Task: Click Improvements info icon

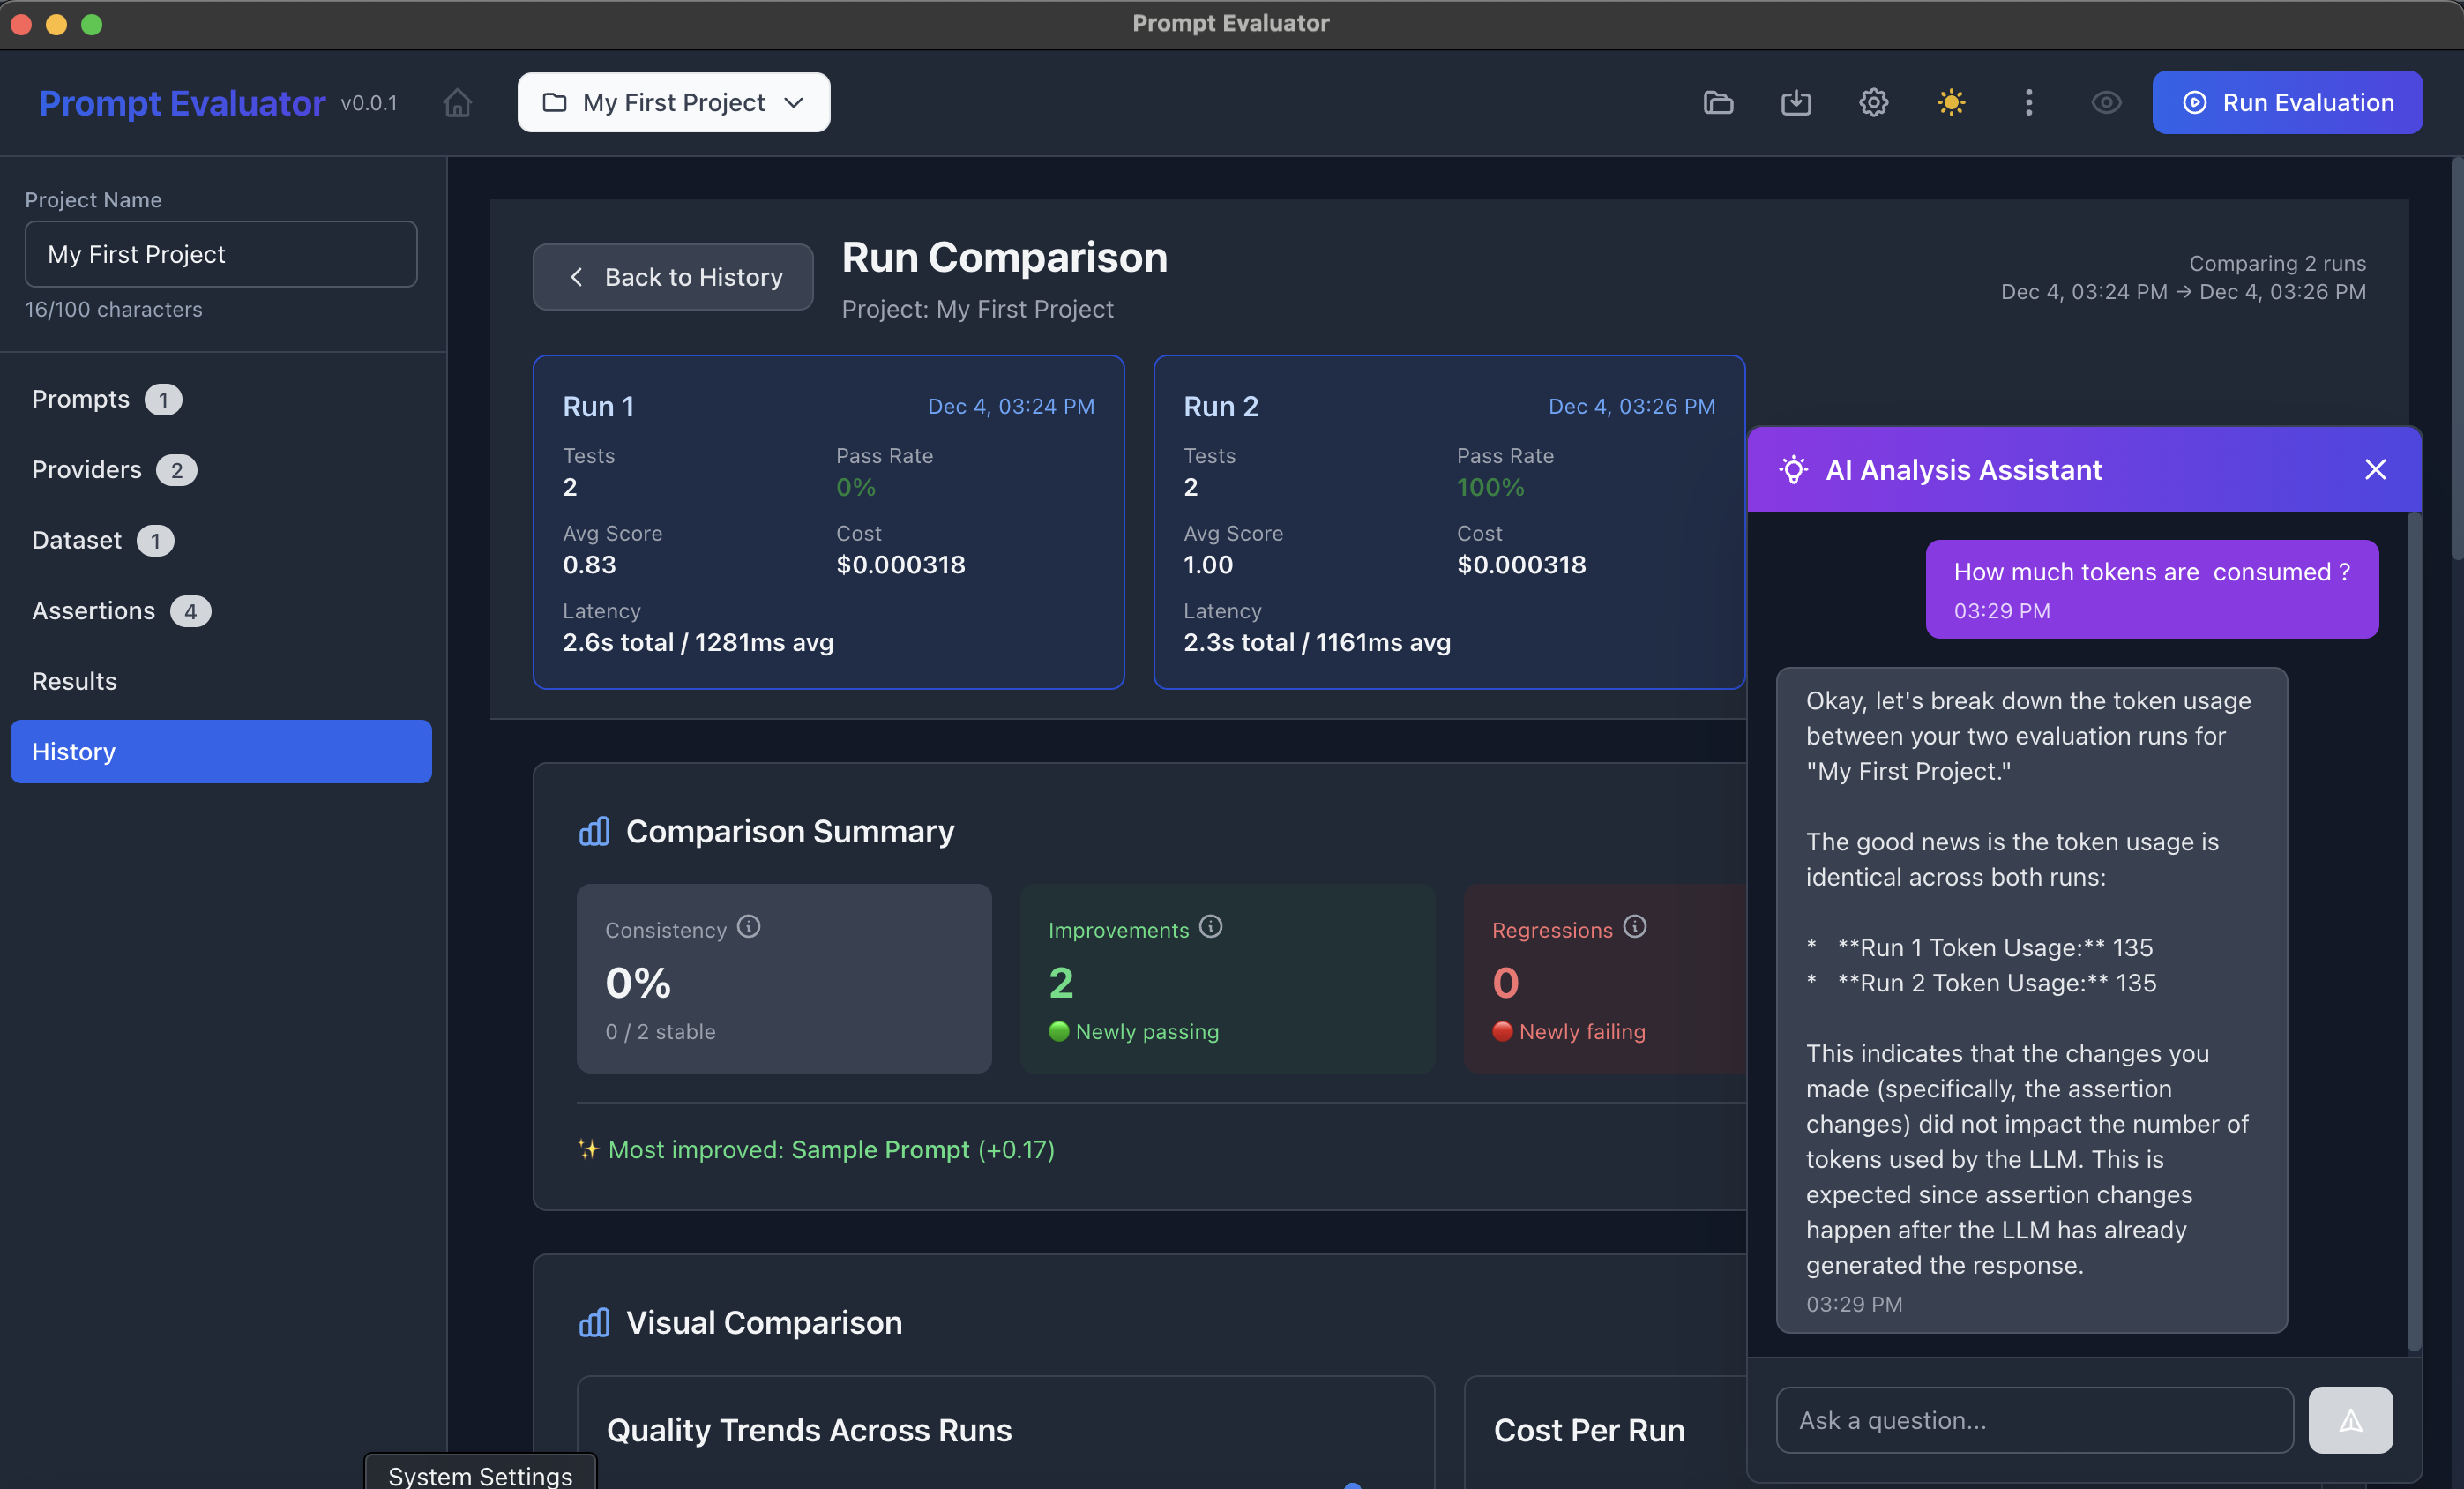Action: click(x=1211, y=927)
